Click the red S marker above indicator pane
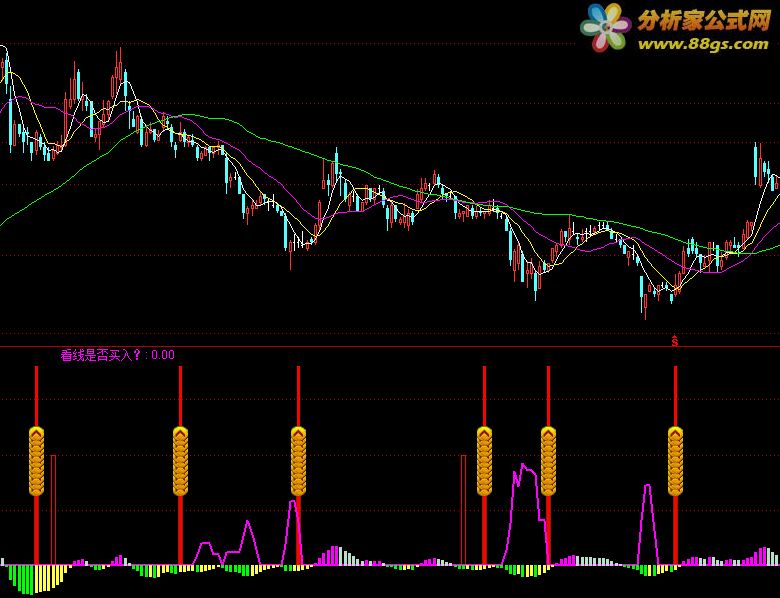The height and width of the screenshot is (598, 780). tap(675, 341)
